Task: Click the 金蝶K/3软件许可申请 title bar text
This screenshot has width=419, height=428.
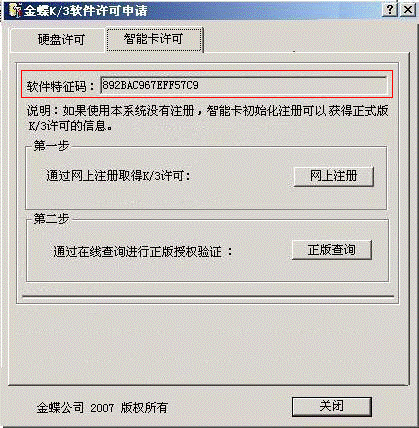Action: tap(85, 11)
